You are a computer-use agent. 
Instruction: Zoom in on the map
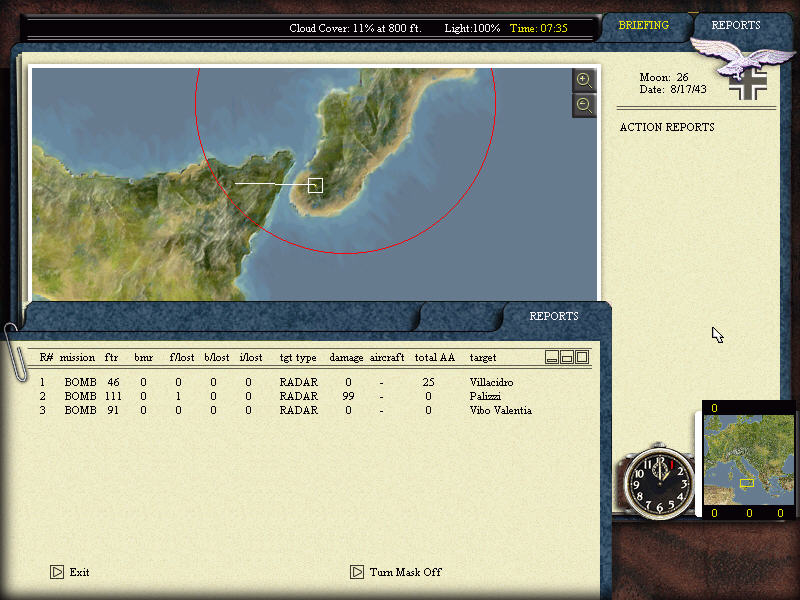(584, 80)
